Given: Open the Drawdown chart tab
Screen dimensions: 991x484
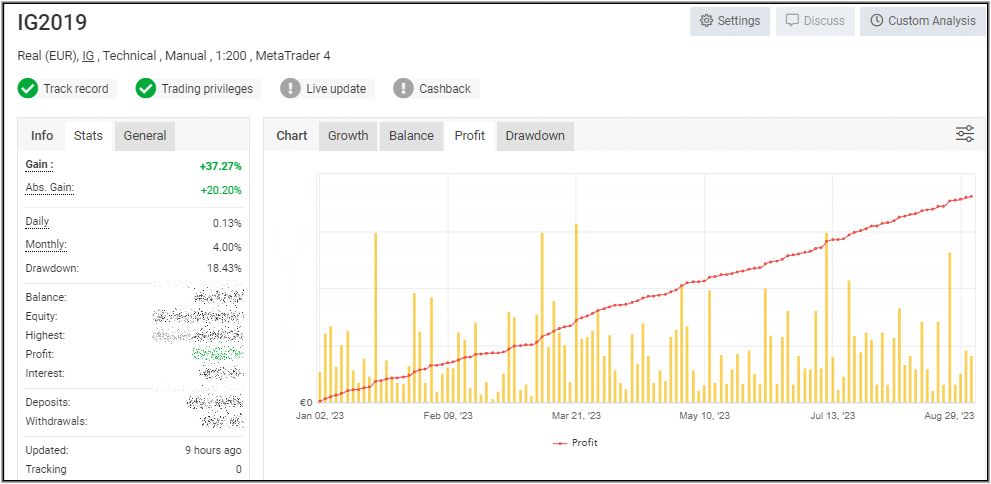Looking at the screenshot, I should click(x=534, y=136).
